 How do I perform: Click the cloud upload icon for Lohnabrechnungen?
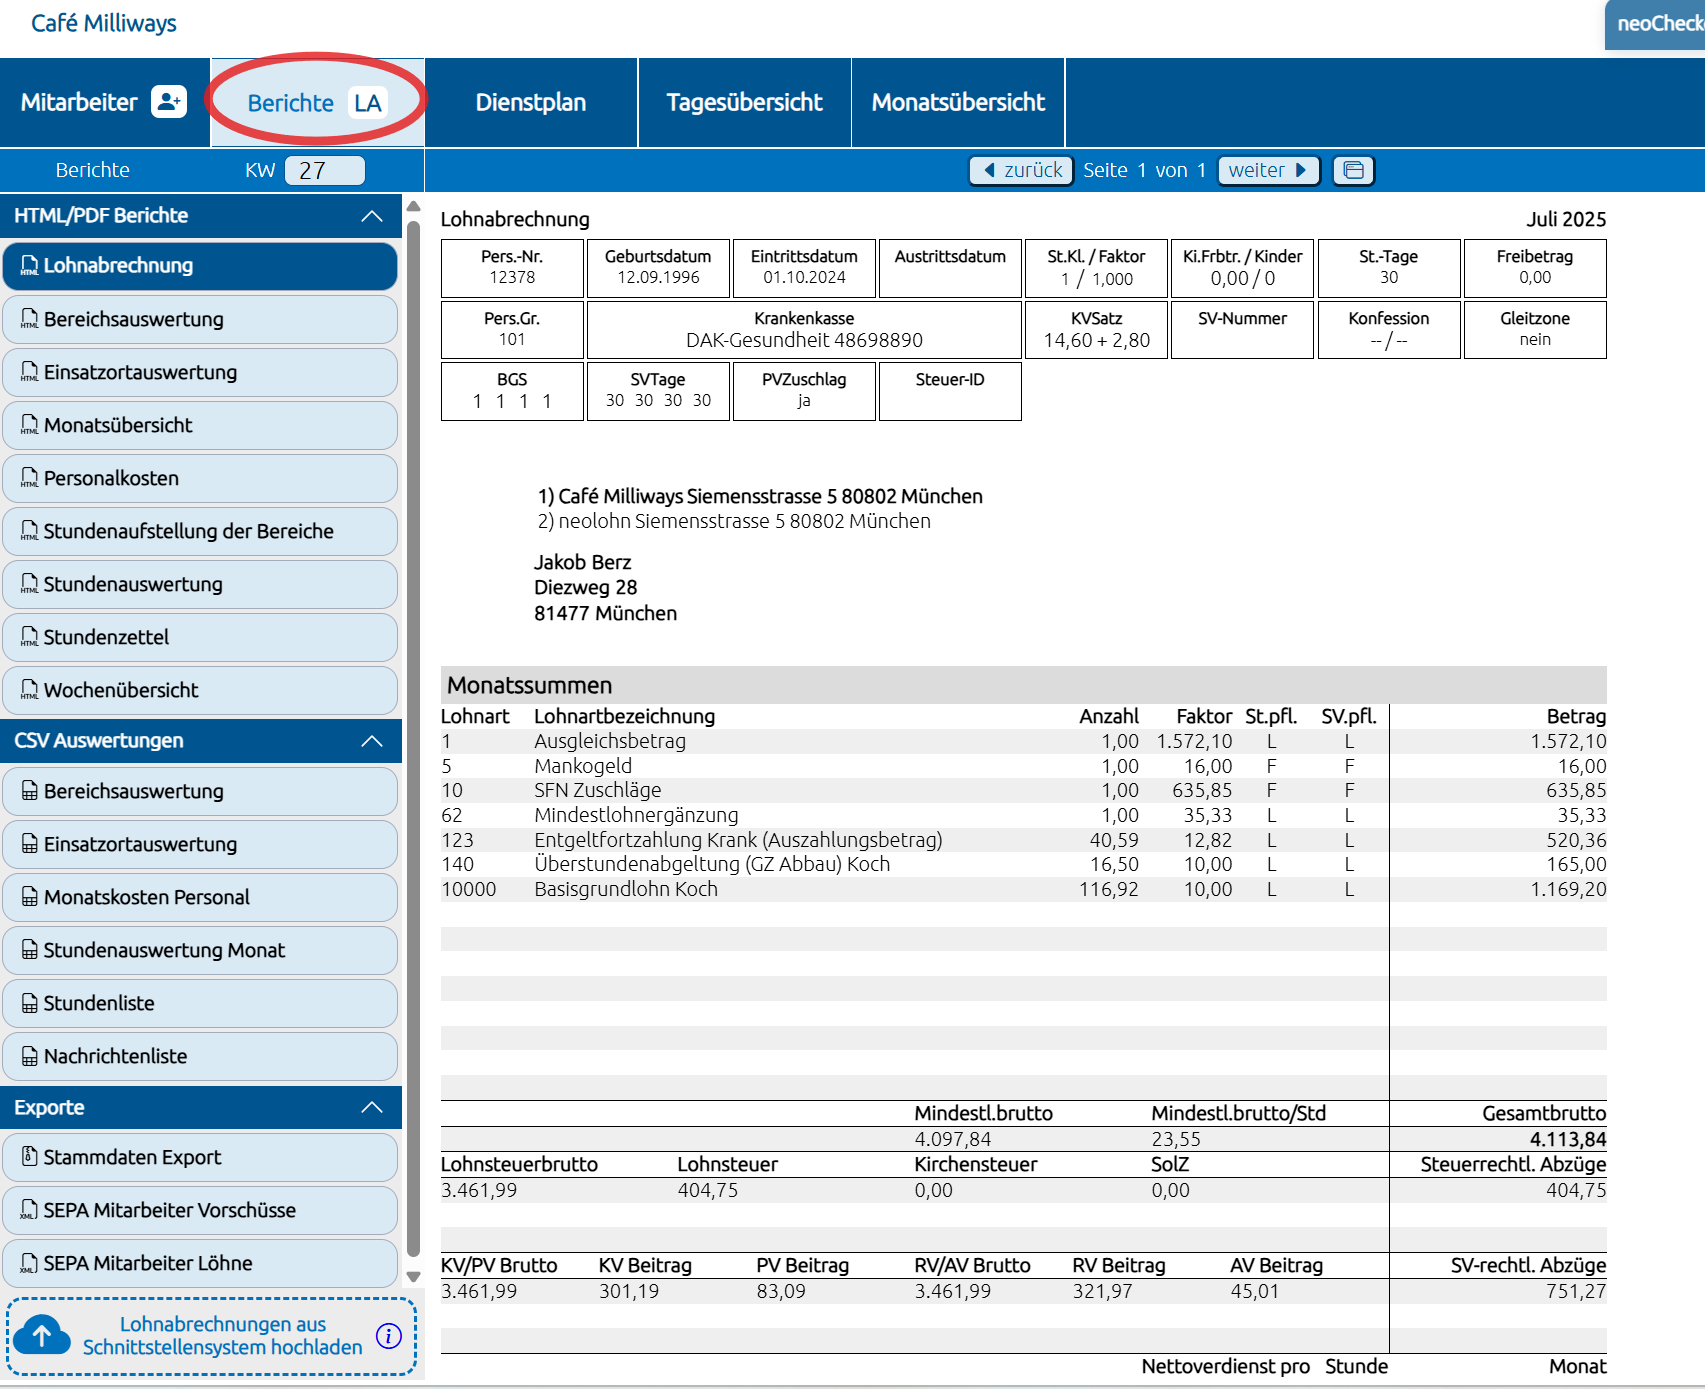coord(42,1335)
